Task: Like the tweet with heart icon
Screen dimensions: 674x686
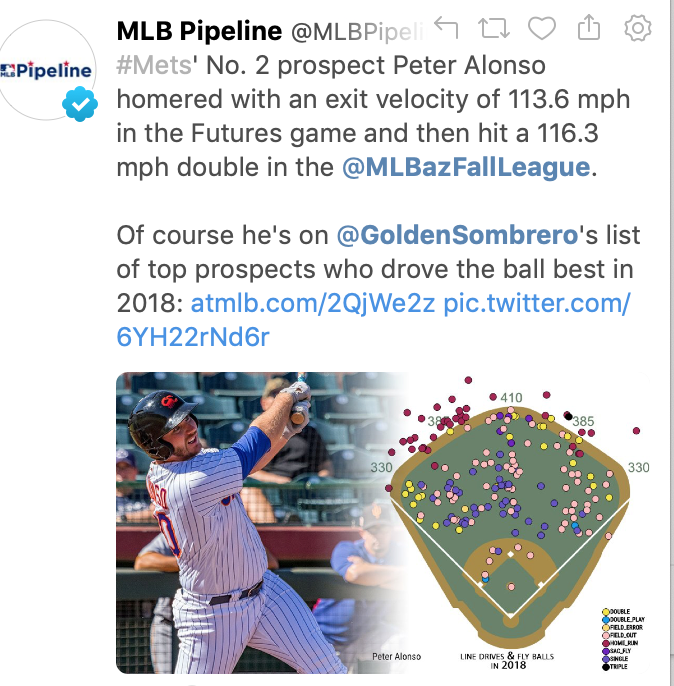Action: coord(541,30)
